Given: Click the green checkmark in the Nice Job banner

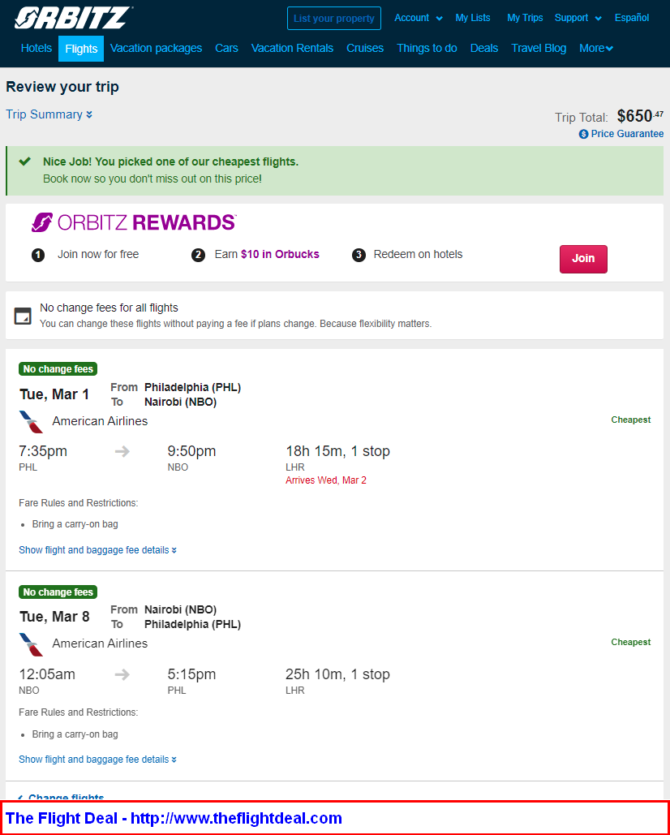Looking at the screenshot, I should [24, 161].
